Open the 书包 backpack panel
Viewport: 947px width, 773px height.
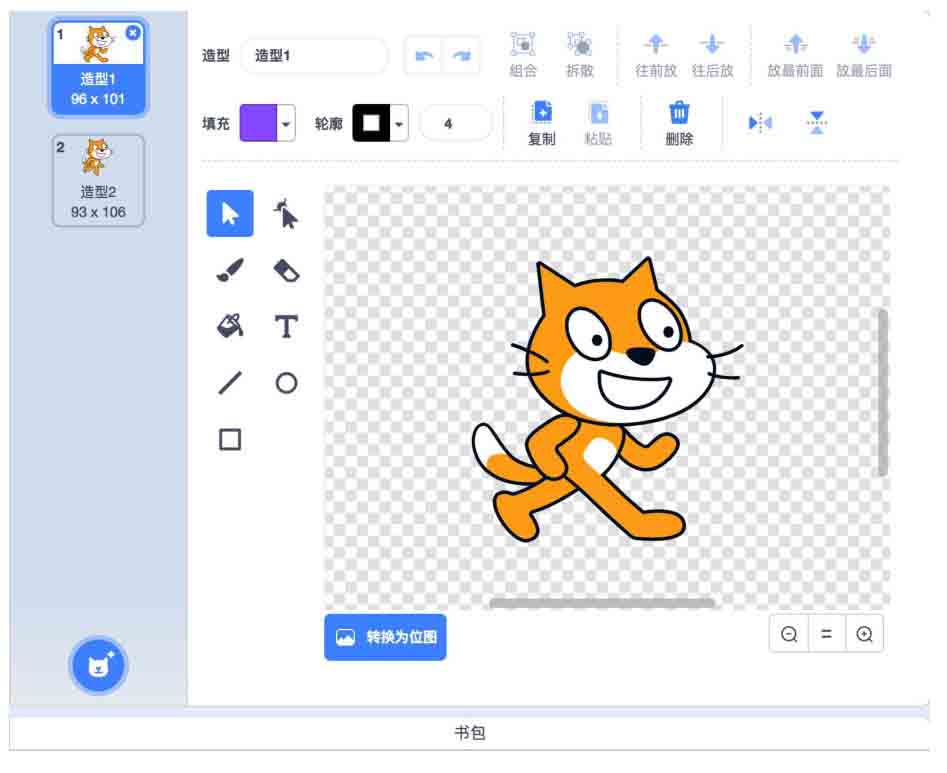coord(470,733)
